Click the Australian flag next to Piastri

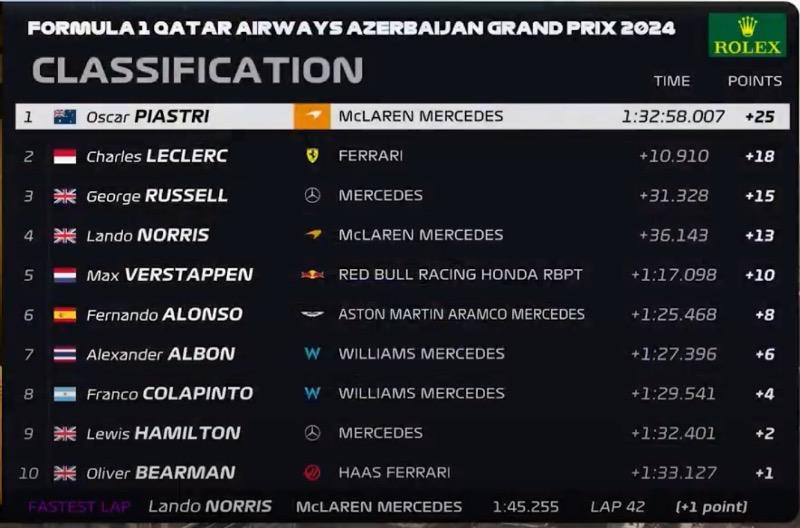pos(65,117)
